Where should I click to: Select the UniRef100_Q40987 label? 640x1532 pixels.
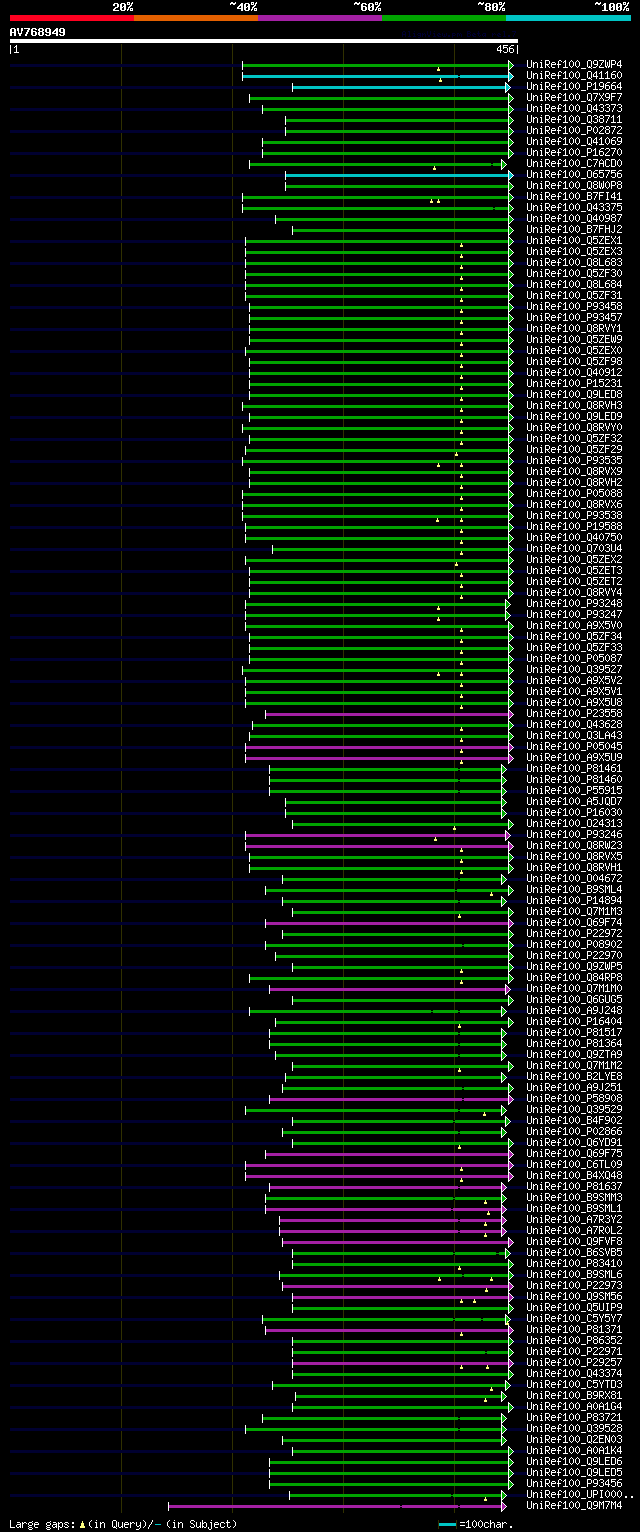(x=573, y=218)
